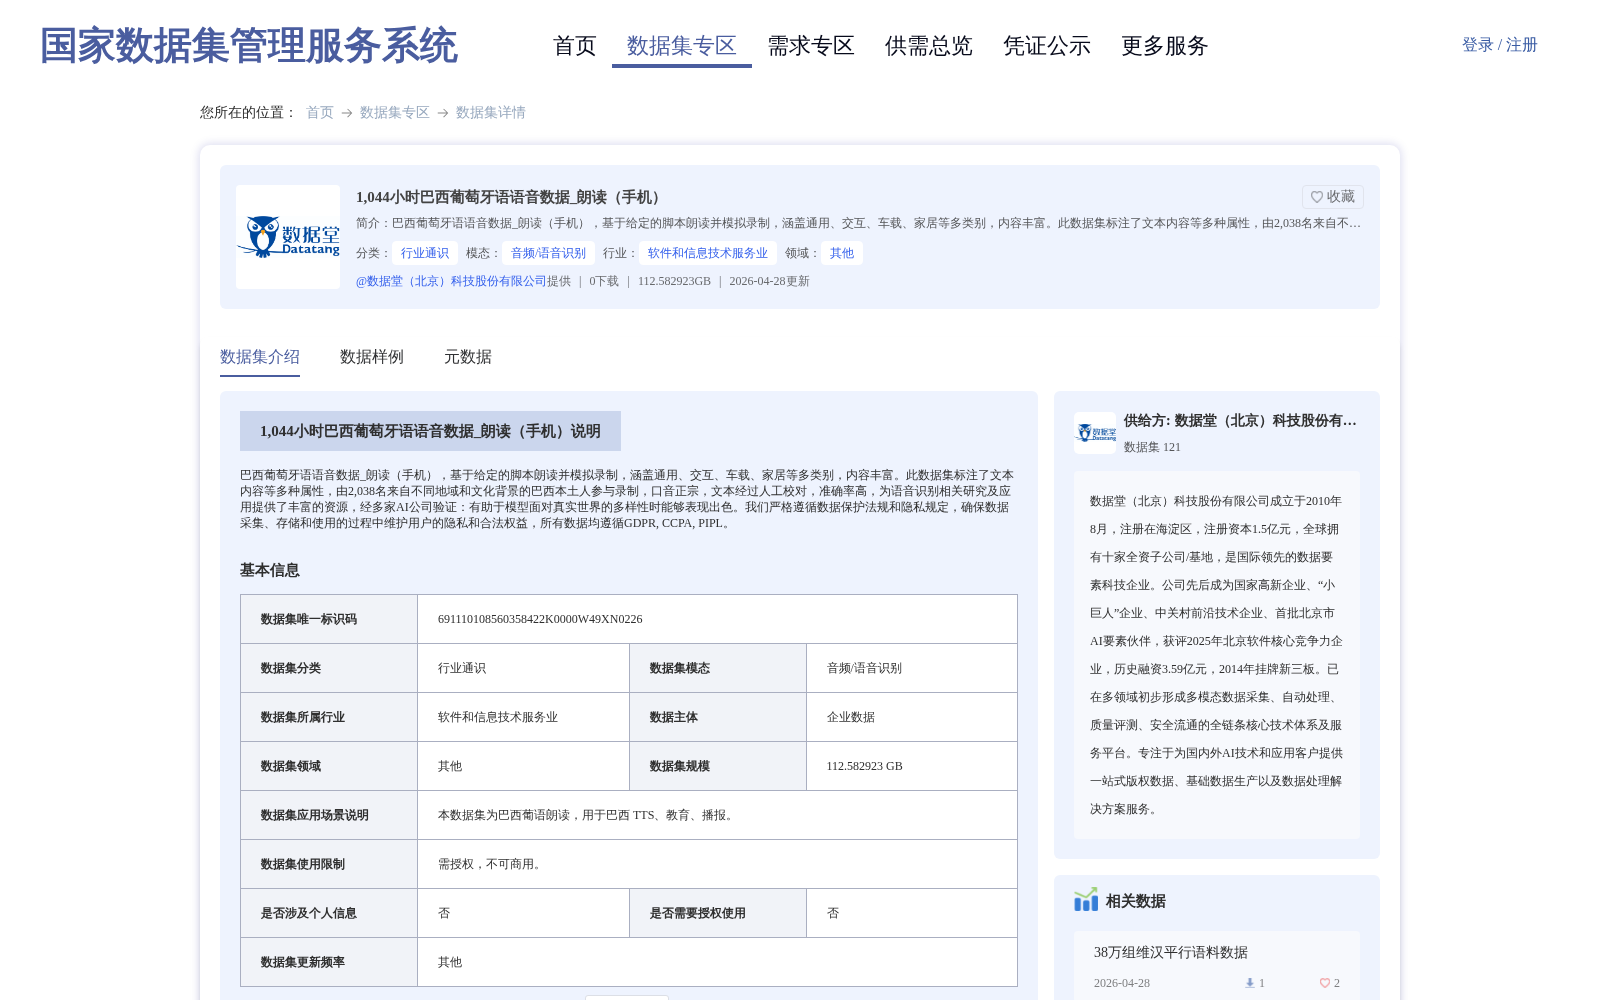
Task: Click 数据集专区 in the breadcrumb
Action: 395,113
